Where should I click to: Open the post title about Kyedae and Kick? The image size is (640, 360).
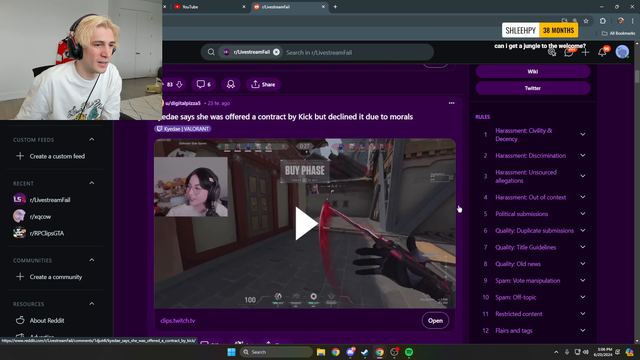coord(285,117)
